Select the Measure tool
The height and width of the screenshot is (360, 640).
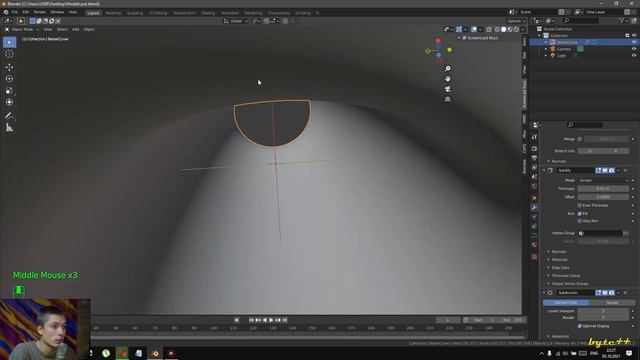(9, 128)
